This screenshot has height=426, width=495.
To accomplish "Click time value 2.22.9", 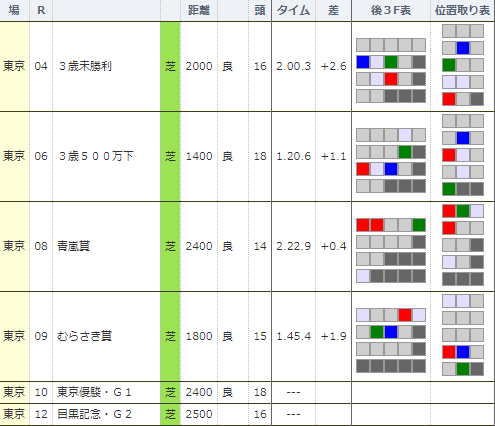I will (293, 246).
